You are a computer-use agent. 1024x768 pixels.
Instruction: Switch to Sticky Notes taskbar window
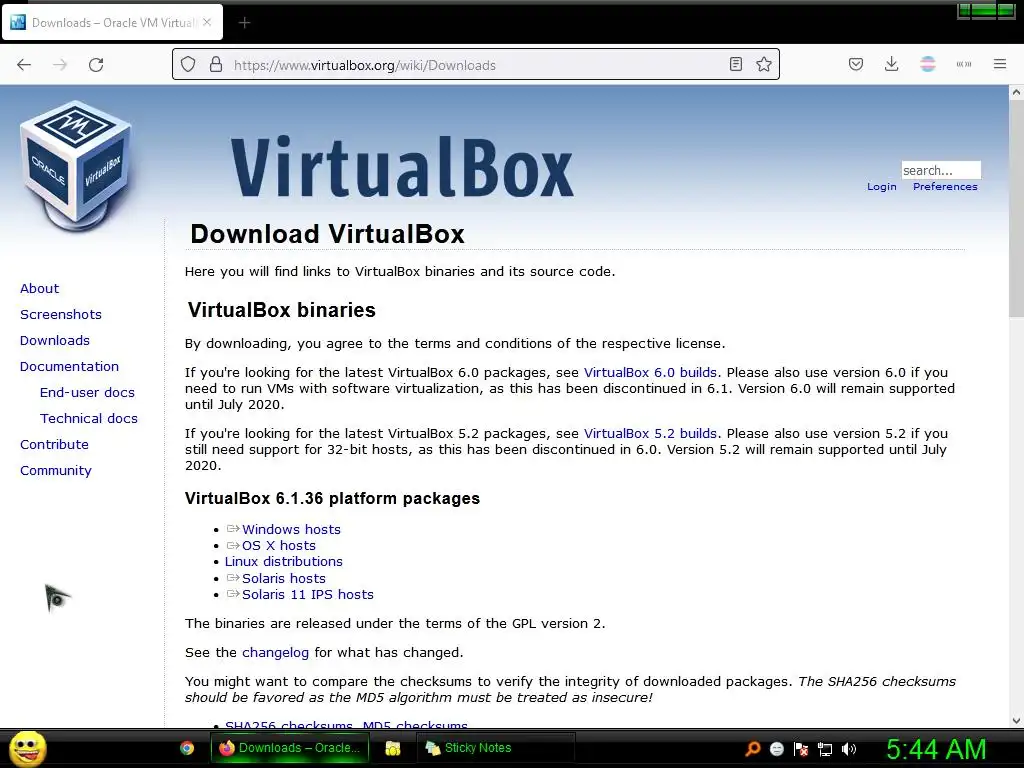pos(496,748)
